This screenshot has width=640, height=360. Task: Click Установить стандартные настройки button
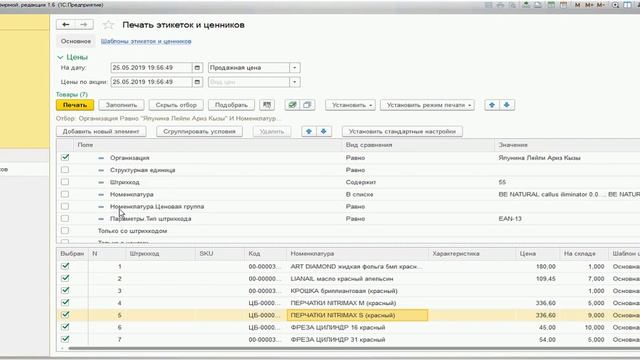click(402, 131)
